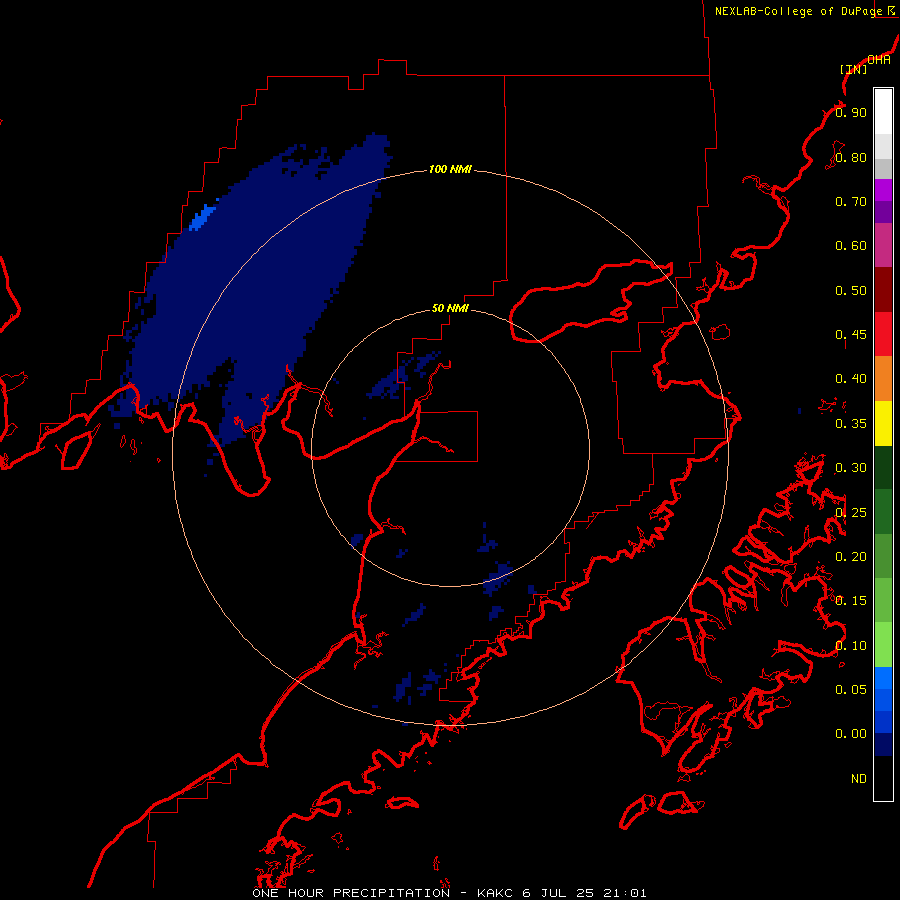Click the OHA product label
The height and width of the screenshot is (900, 900).
879,59
